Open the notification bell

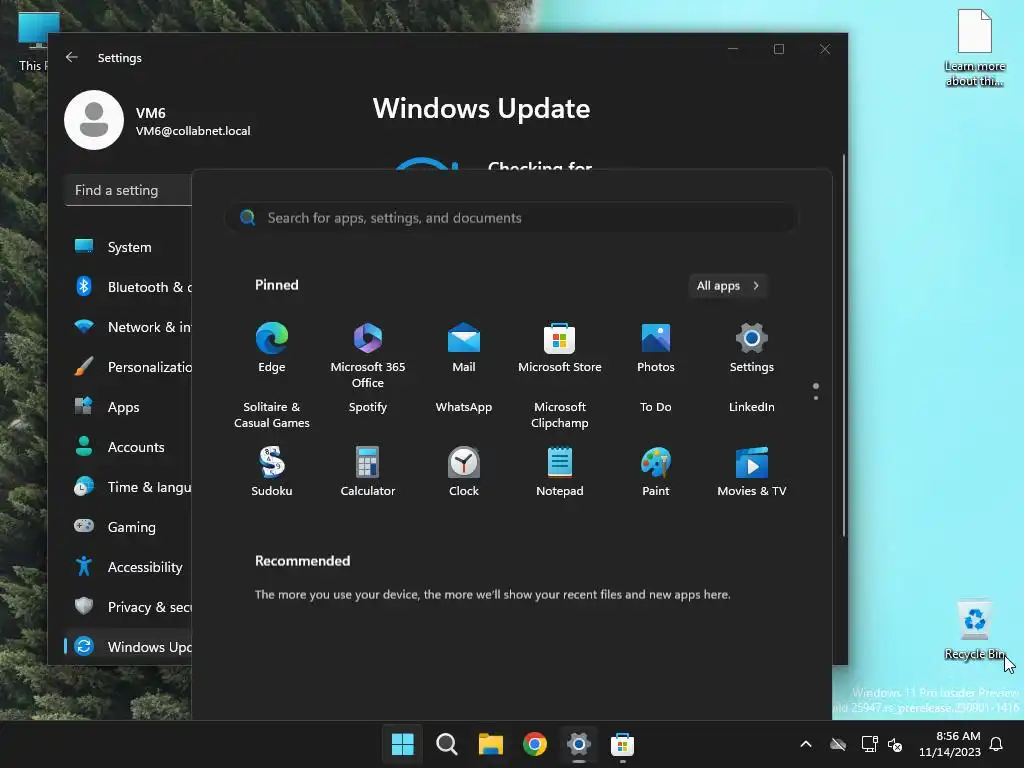click(x=997, y=744)
